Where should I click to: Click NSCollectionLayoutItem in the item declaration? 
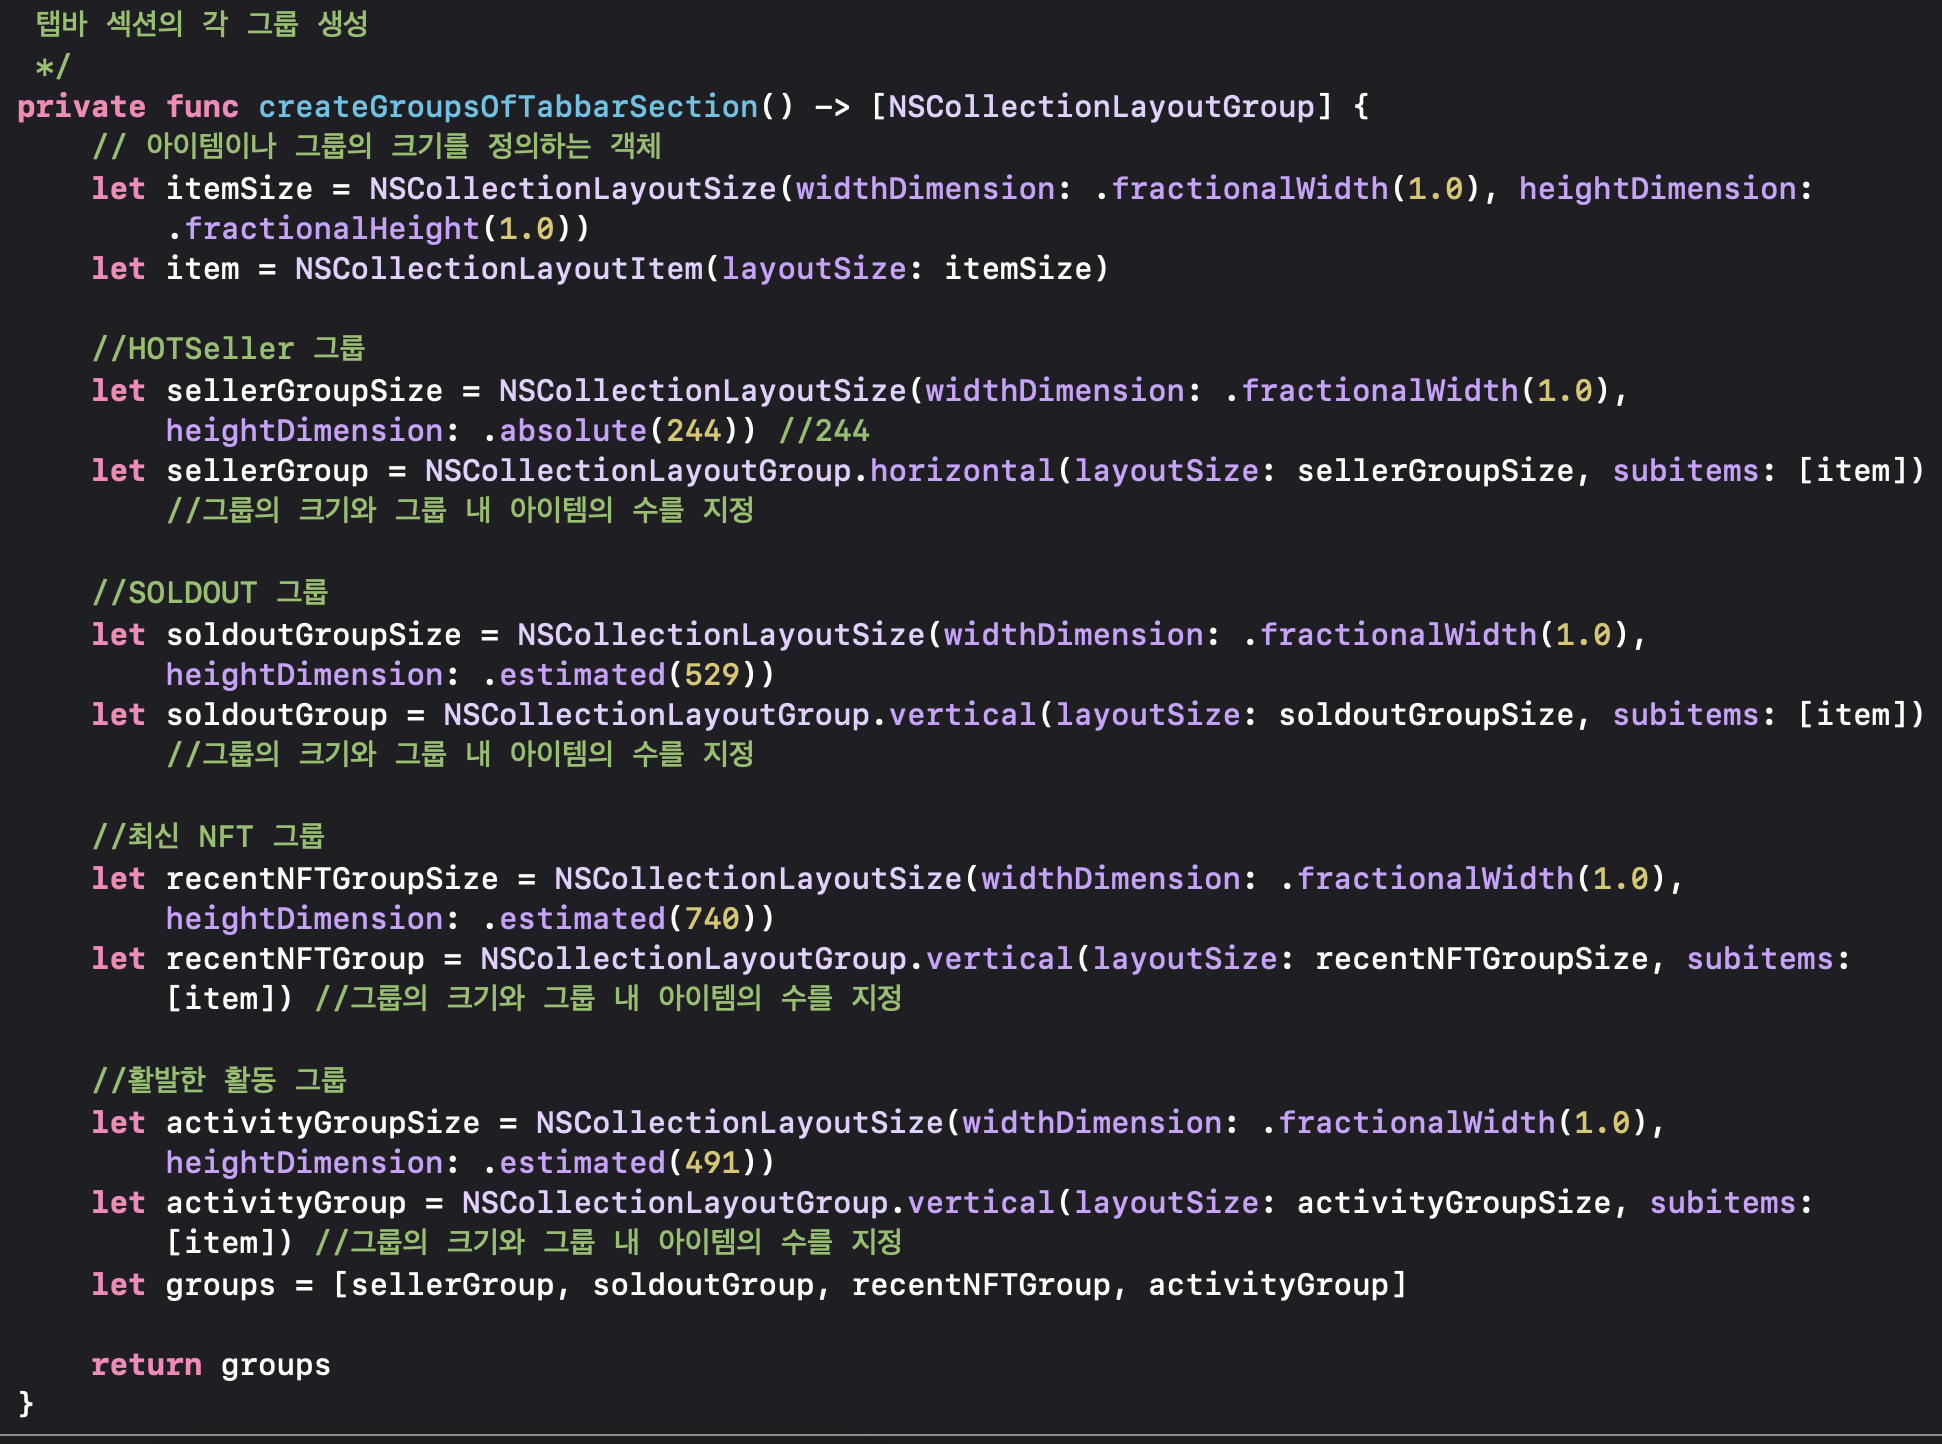(x=499, y=269)
